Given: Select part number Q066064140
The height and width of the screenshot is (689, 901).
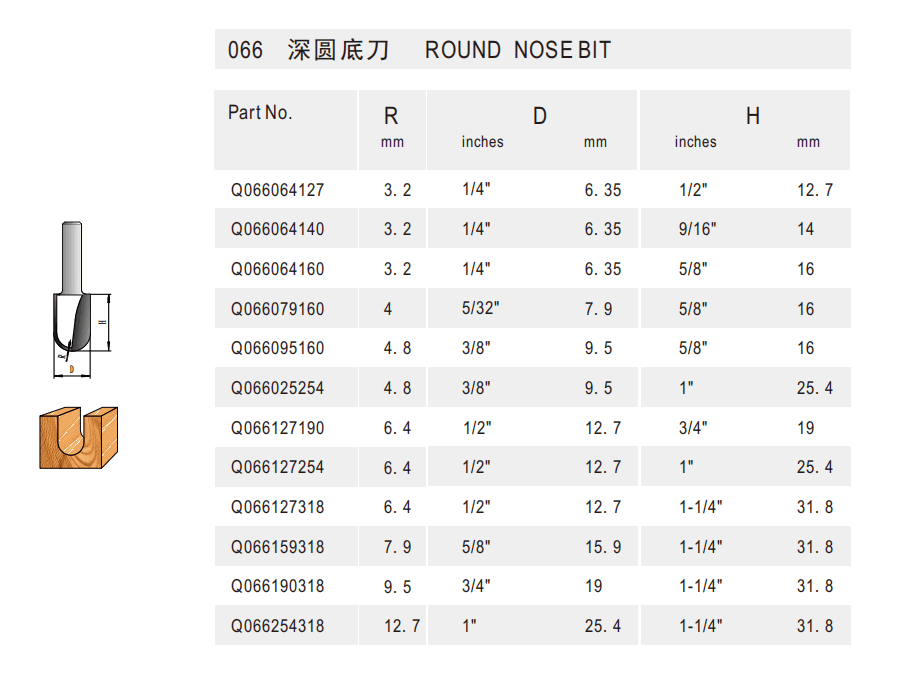Looking at the screenshot, I should point(277,229).
